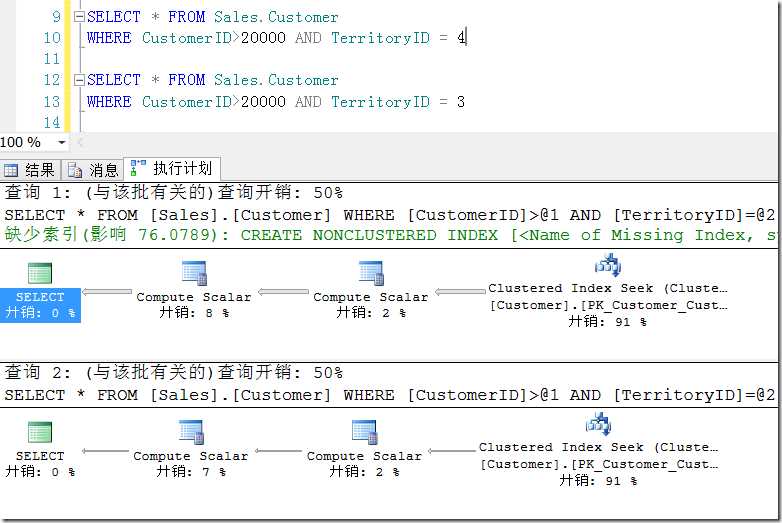The image size is (782, 523).
Task: Click the Clustered Index Seek icon in query 1
Action: point(607,265)
